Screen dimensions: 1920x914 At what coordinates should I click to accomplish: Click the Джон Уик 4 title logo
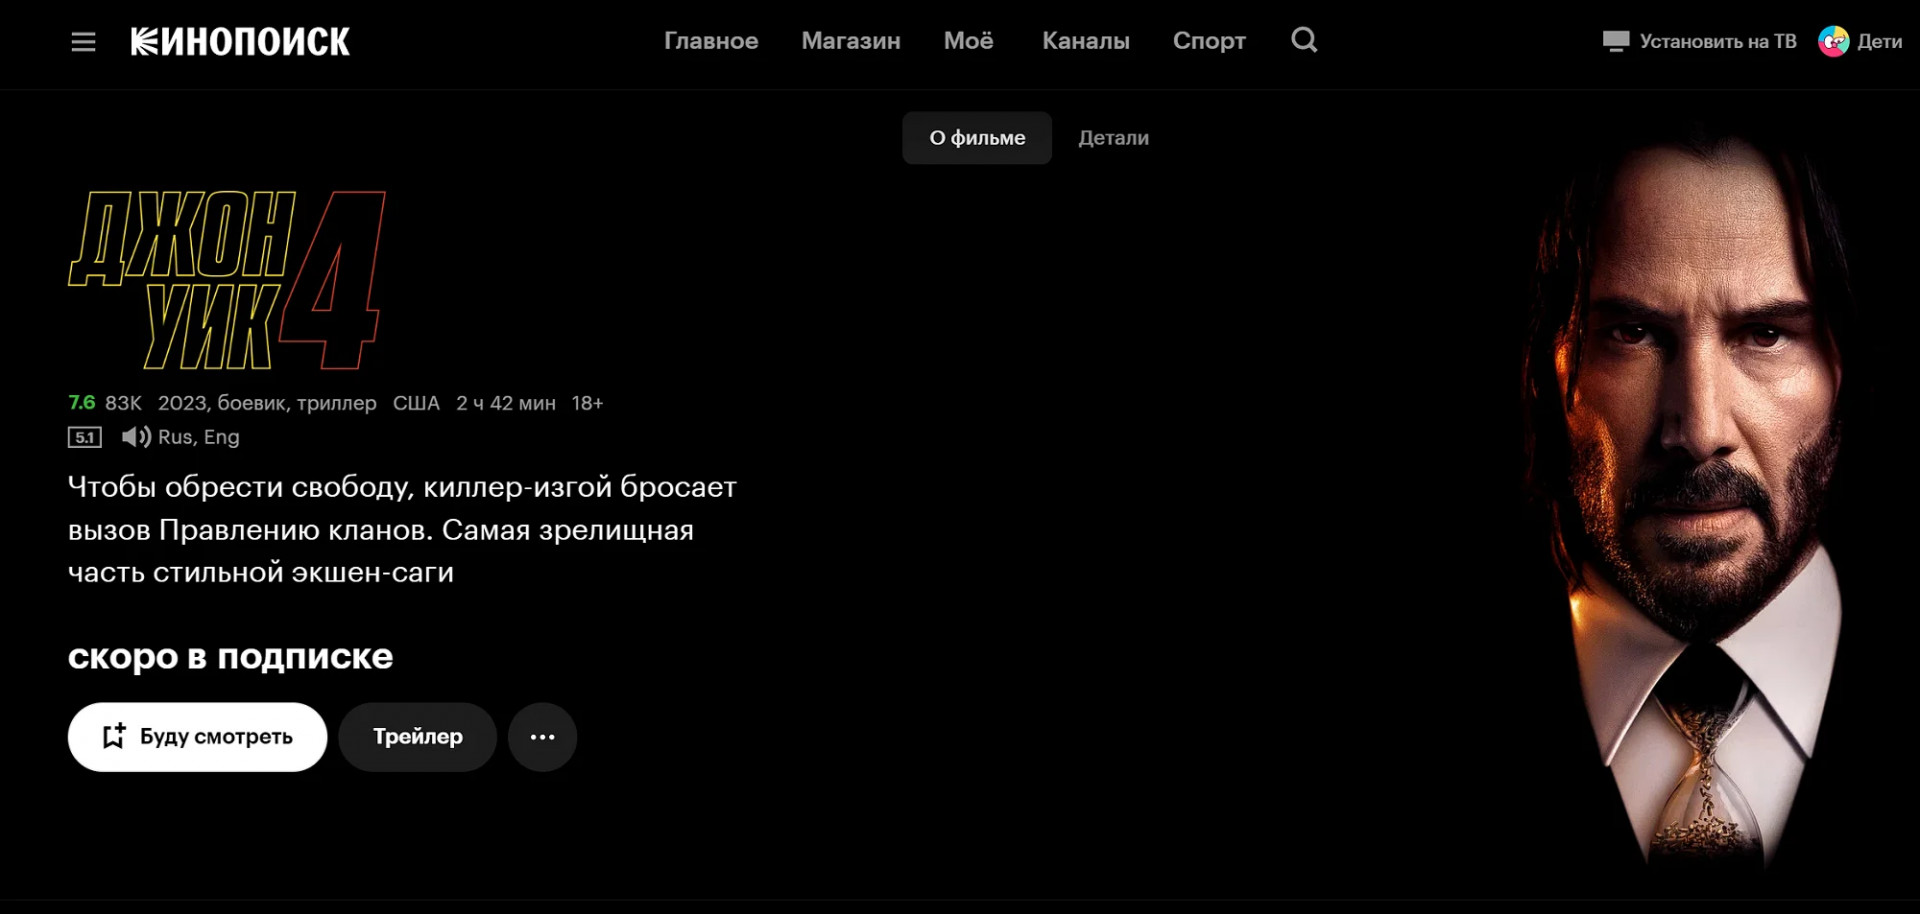click(227, 280)
